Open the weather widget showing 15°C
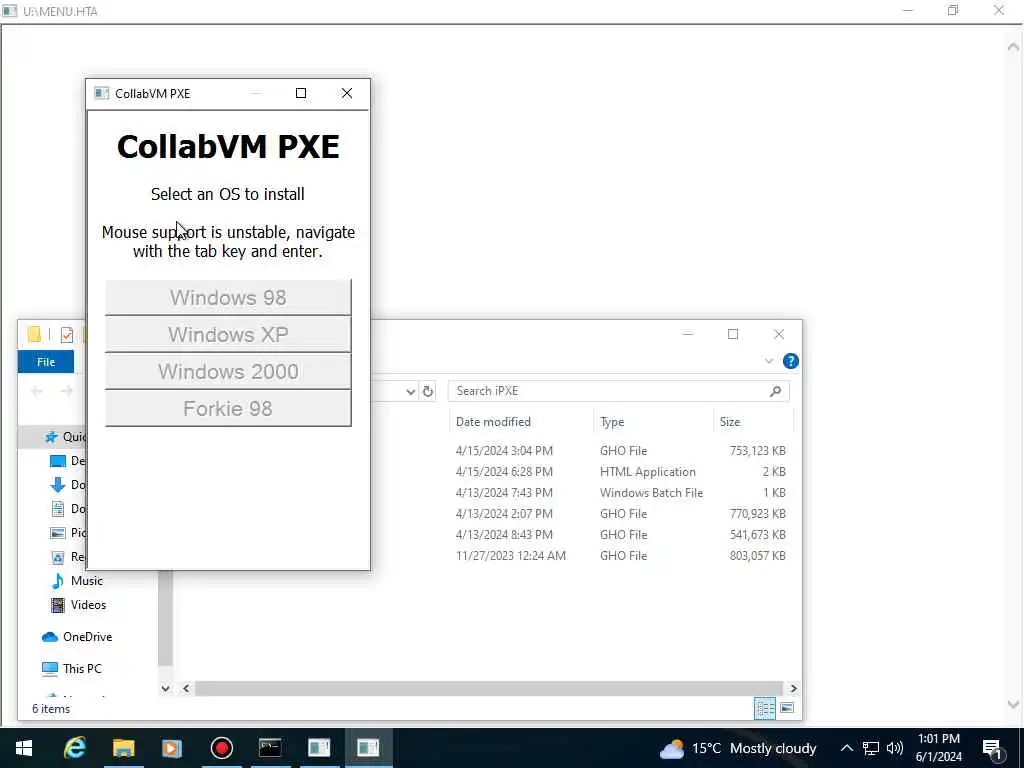Screen dimensions: 1024x768 (x=738, y=748)
